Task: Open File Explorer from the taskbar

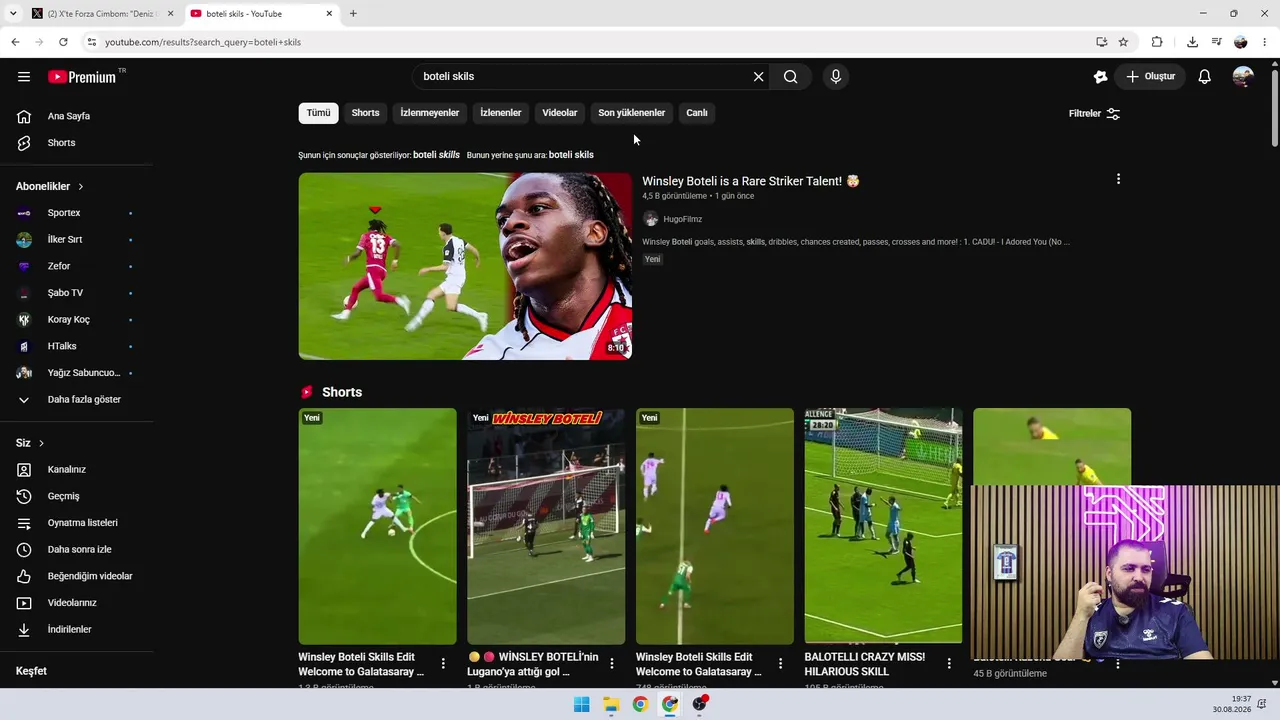Action: [x=611, y=704]
